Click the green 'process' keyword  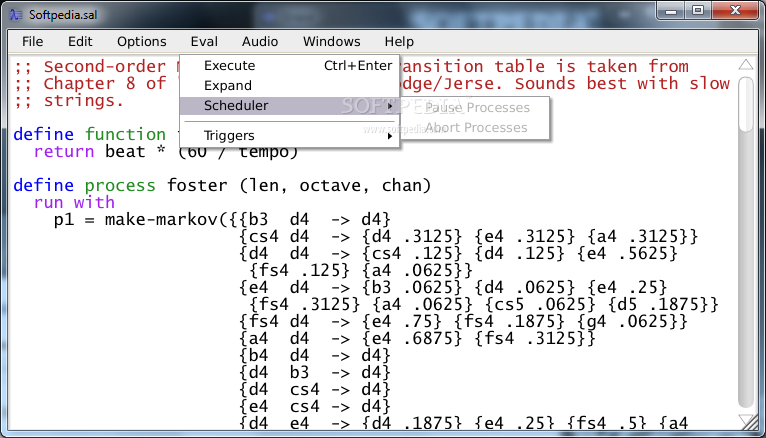click(x=120, y=186)
